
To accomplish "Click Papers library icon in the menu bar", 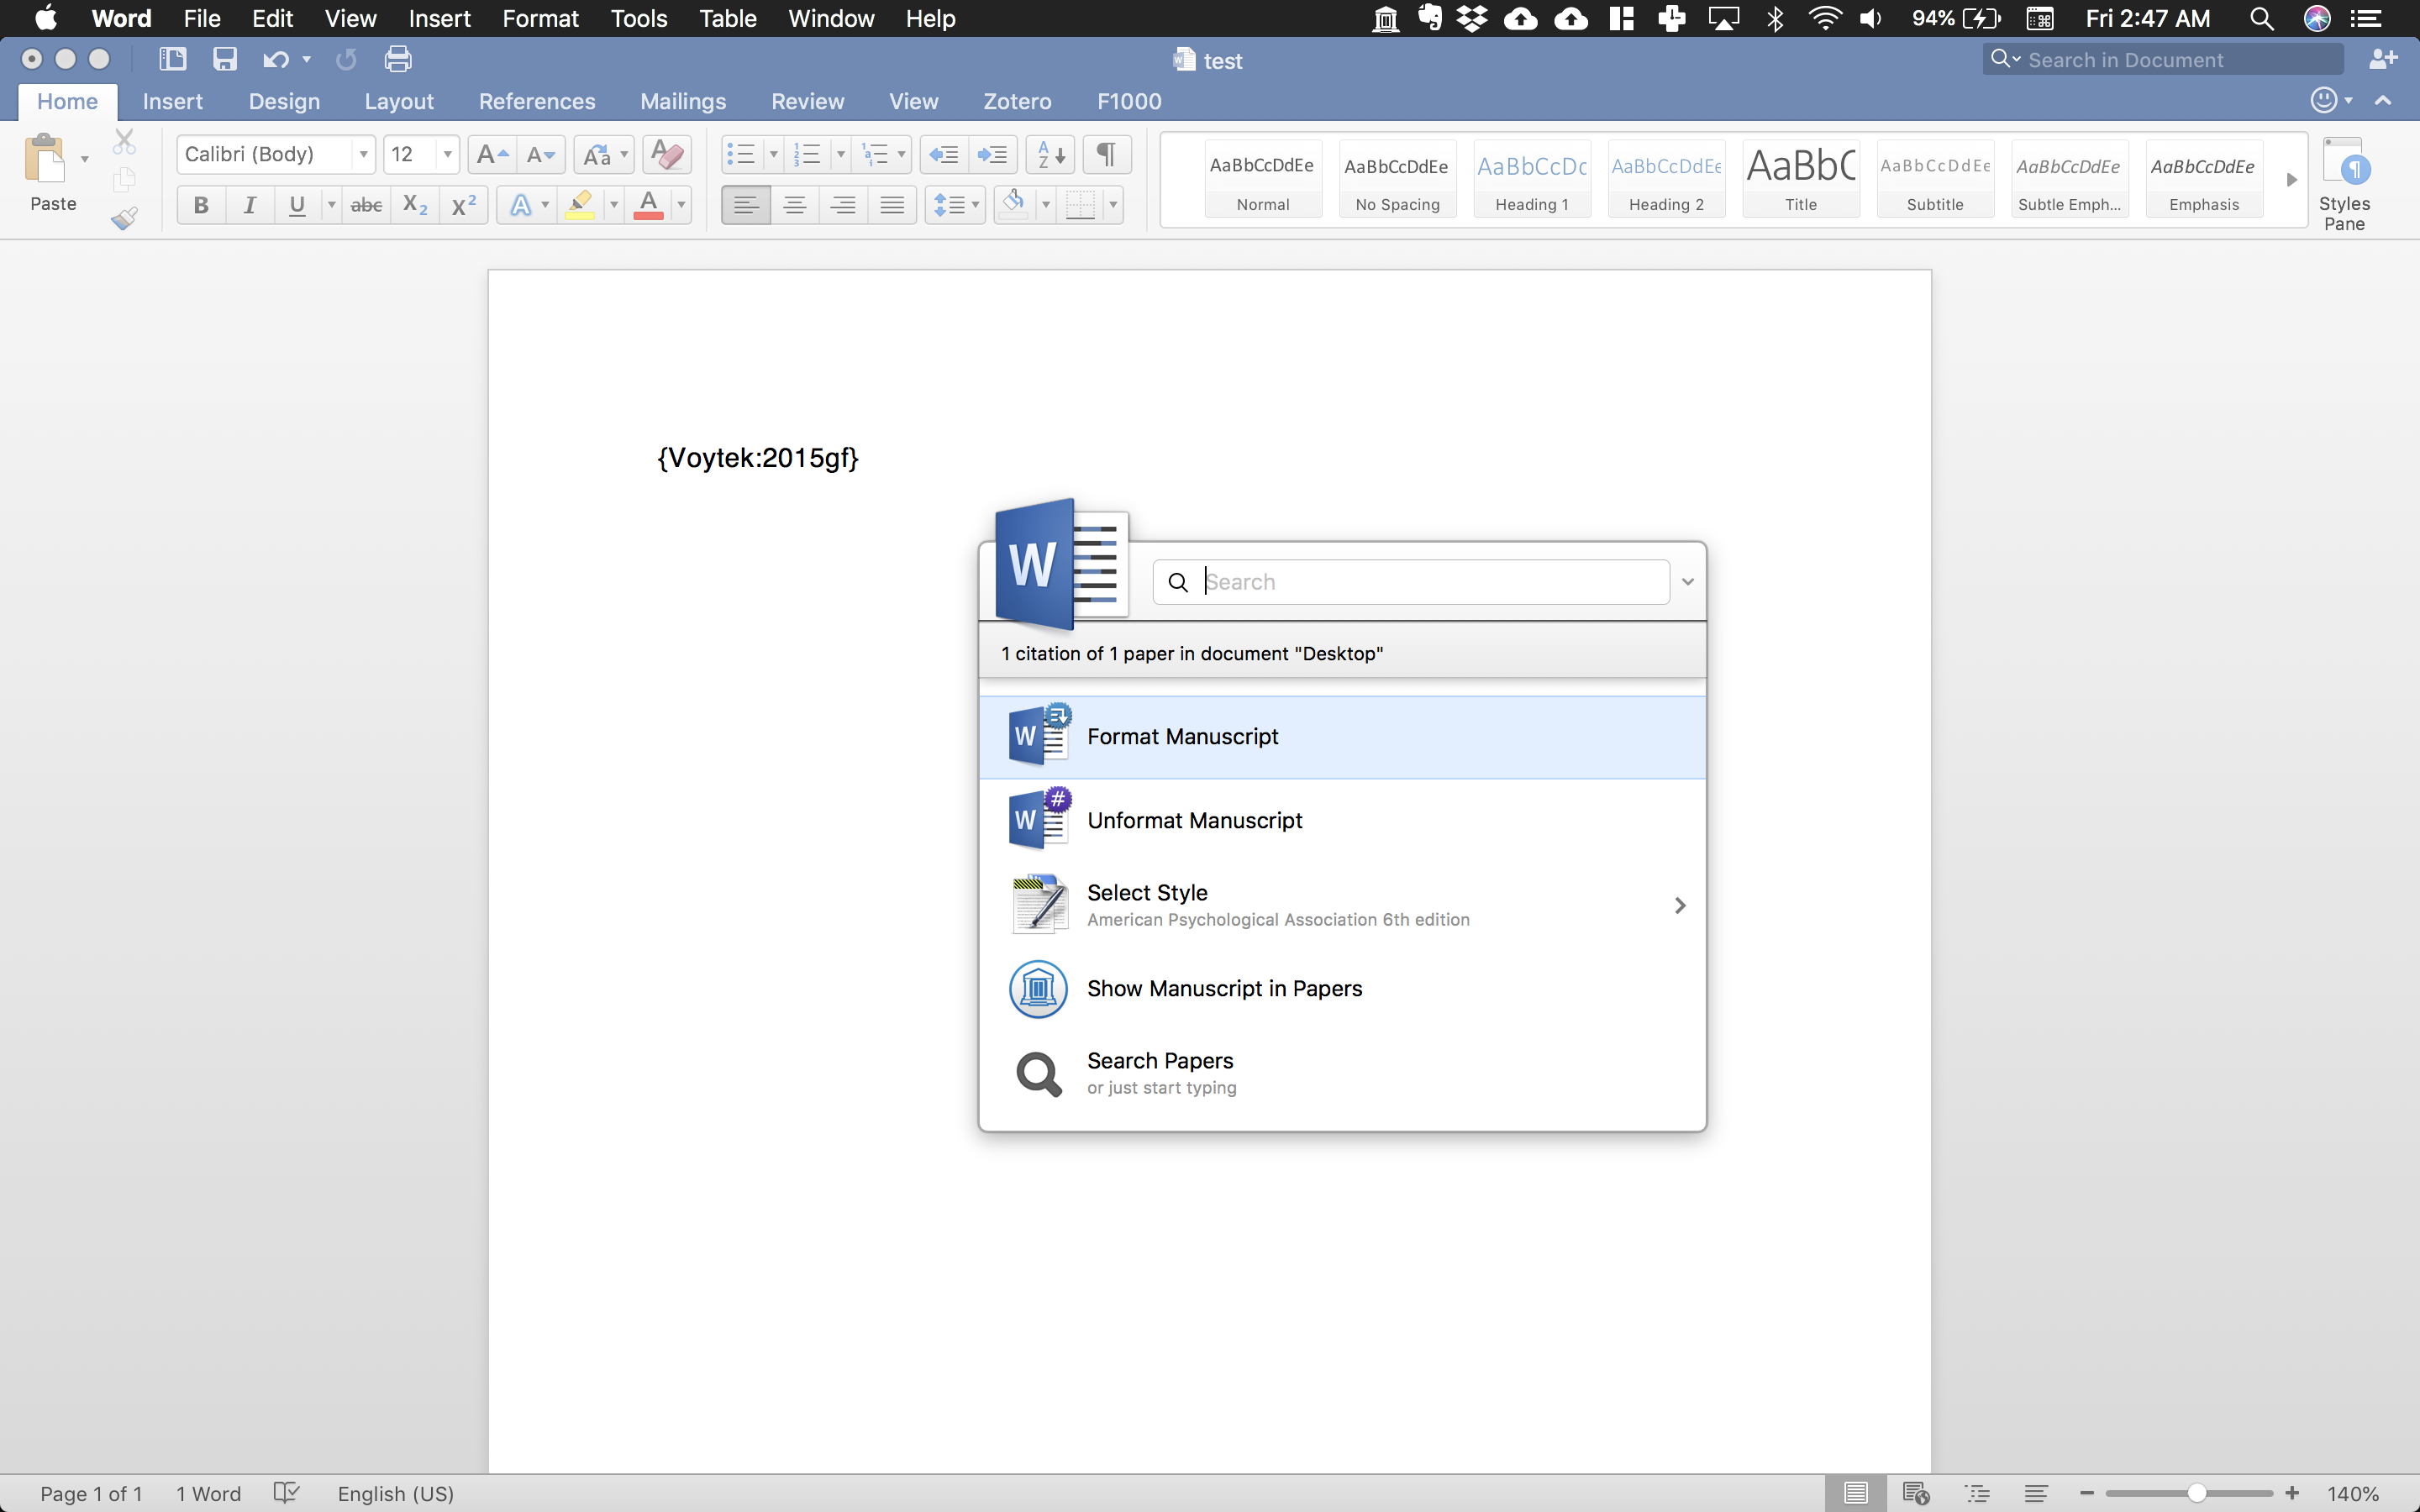I will [1385, 19].
